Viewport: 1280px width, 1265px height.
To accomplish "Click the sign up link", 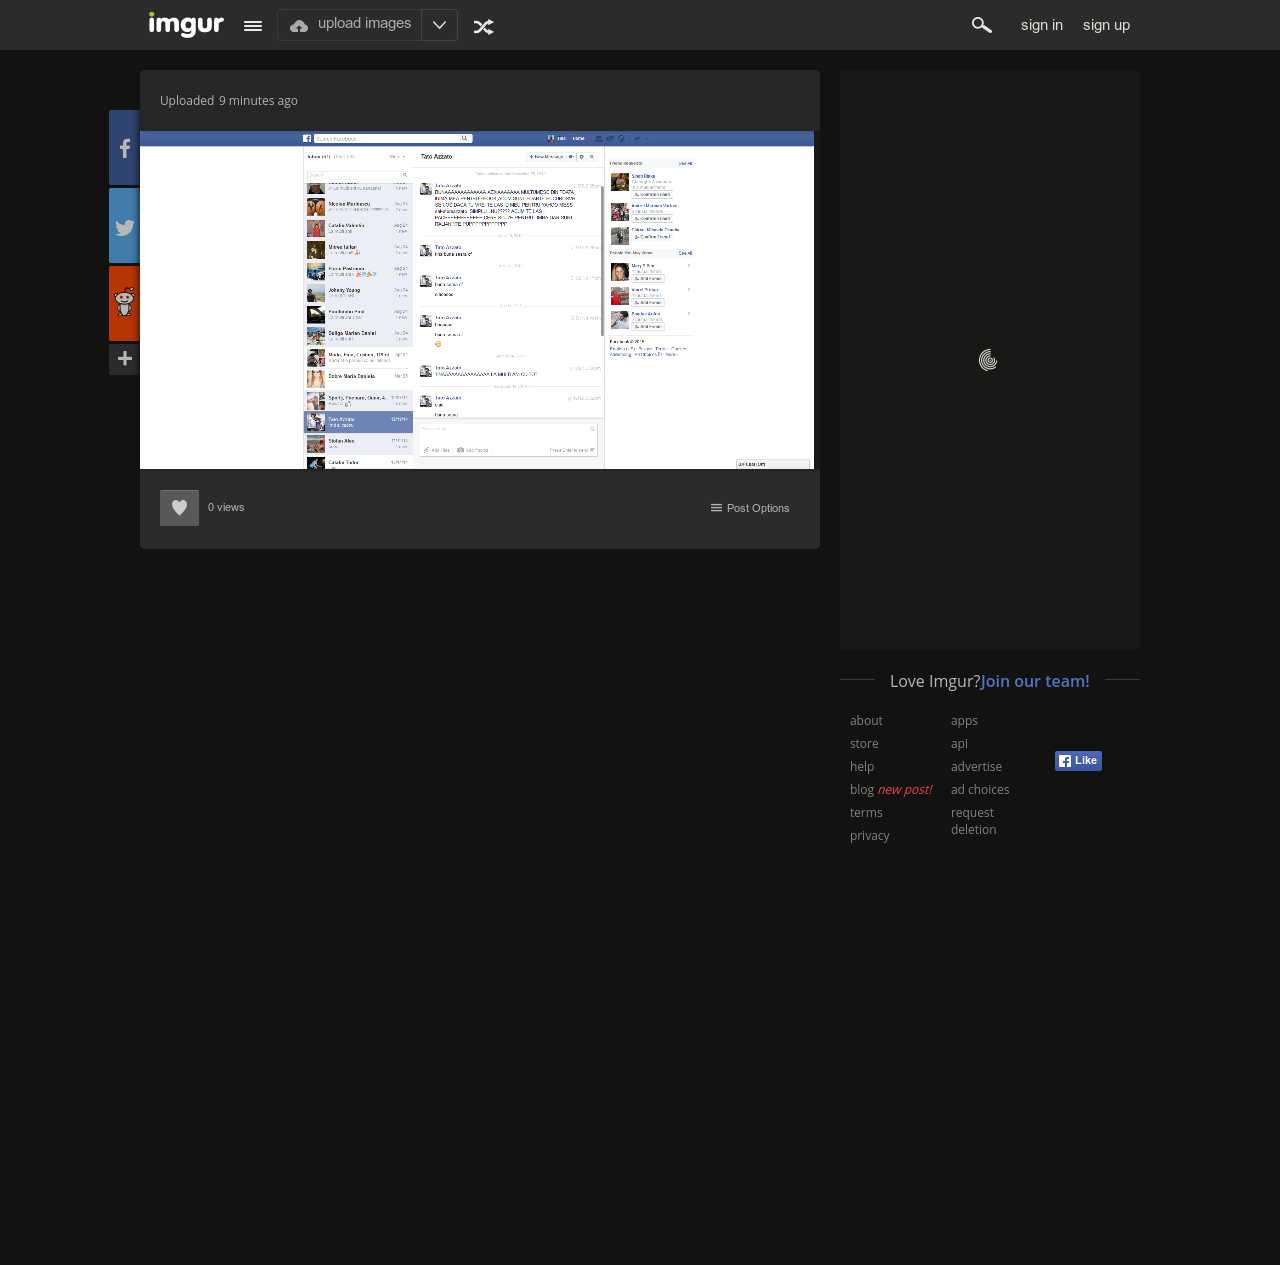I will (1106, 25).
